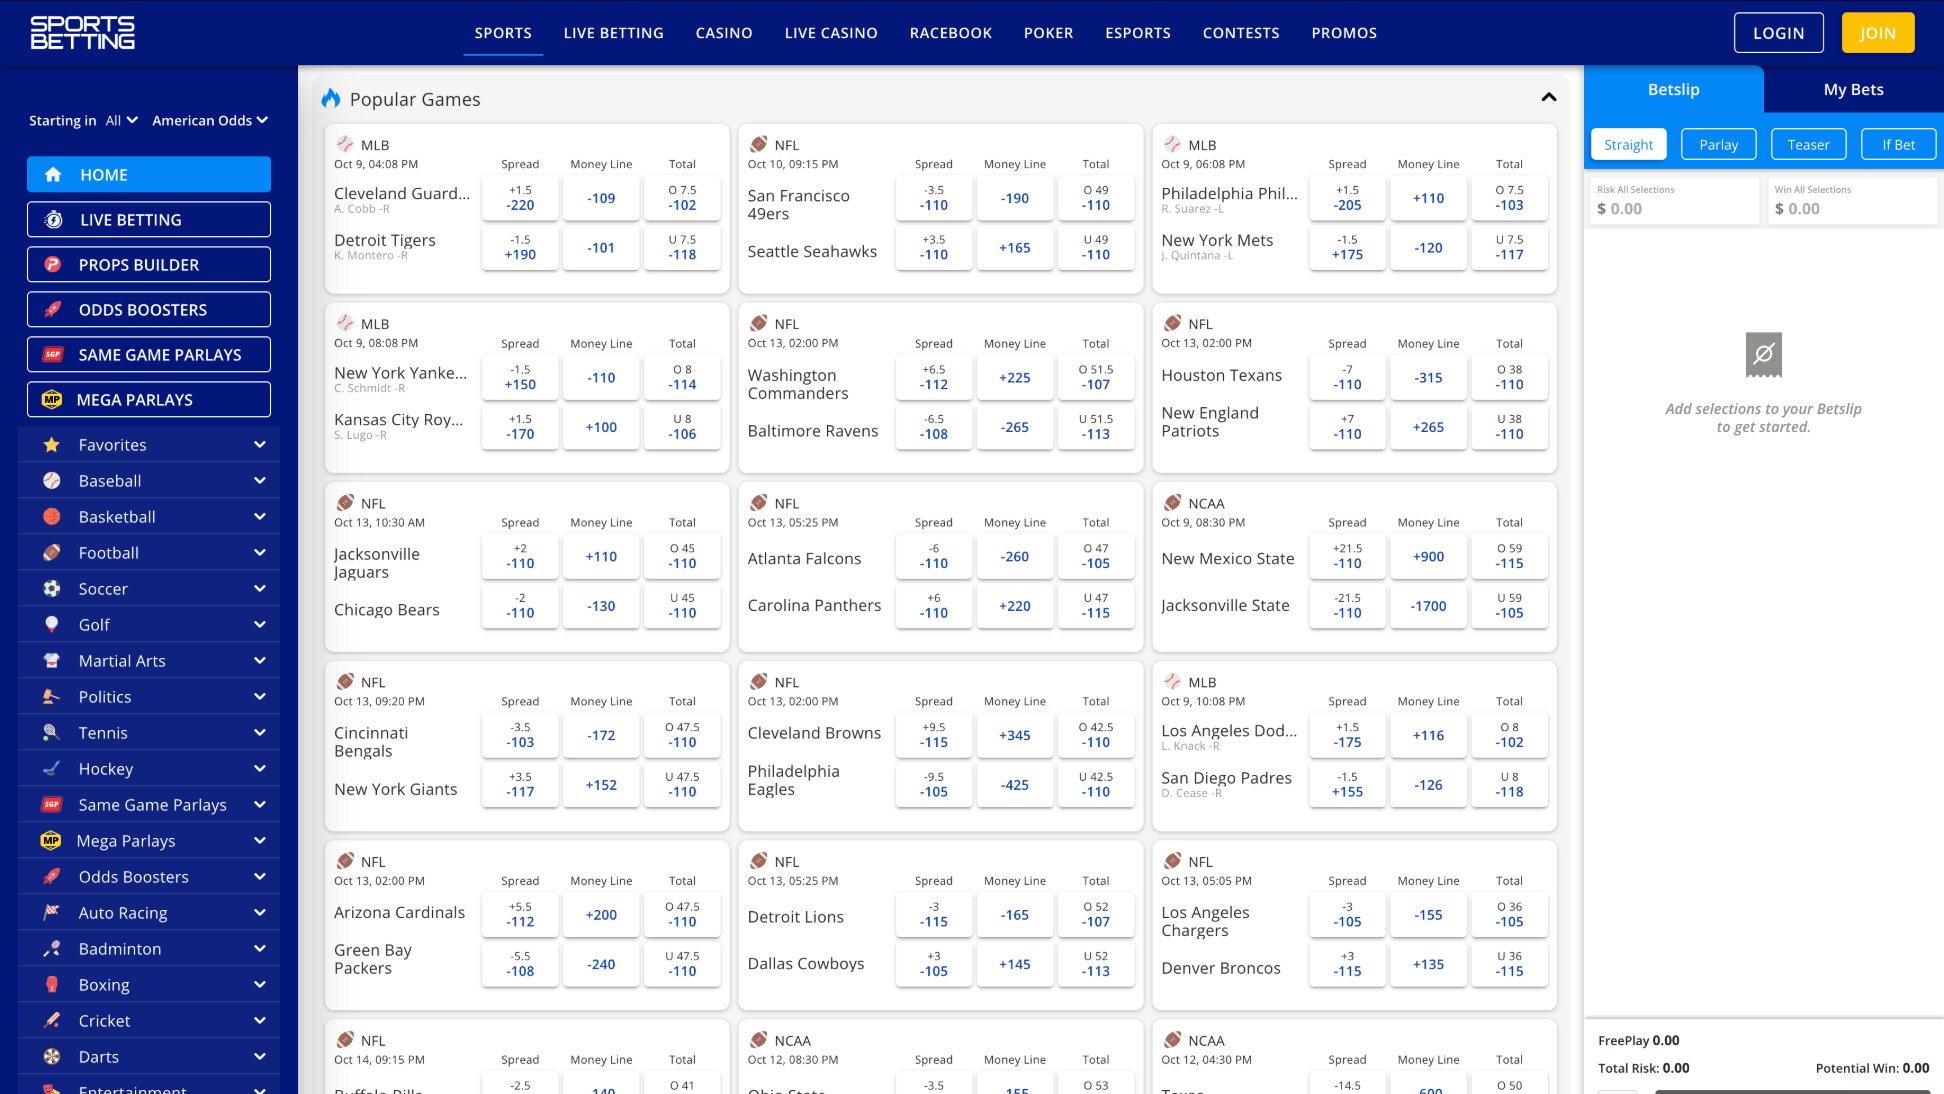Open the Promos nav link

(1344, 33)
